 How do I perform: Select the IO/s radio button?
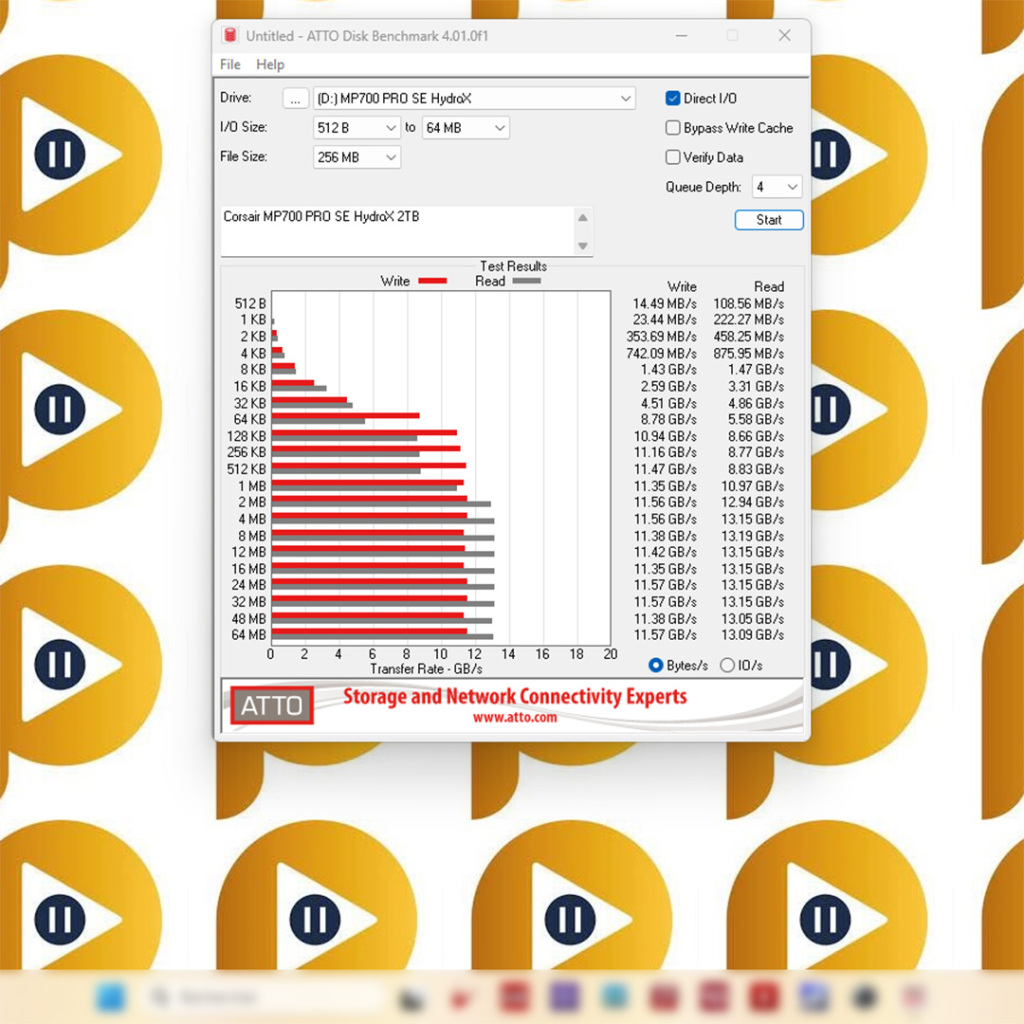click(727, 665)
